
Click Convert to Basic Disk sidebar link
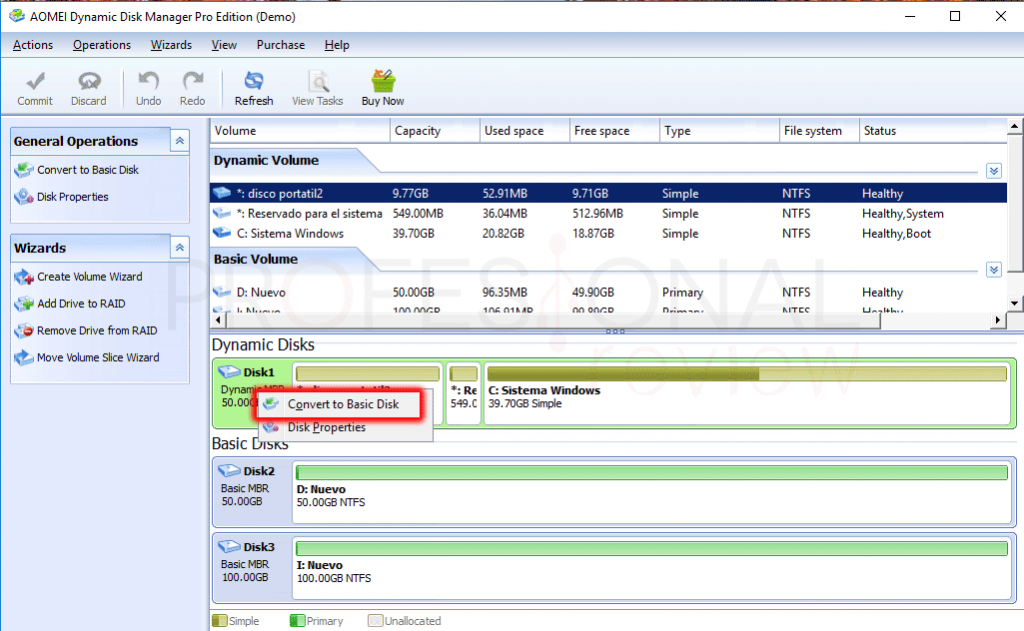[88, 170]
